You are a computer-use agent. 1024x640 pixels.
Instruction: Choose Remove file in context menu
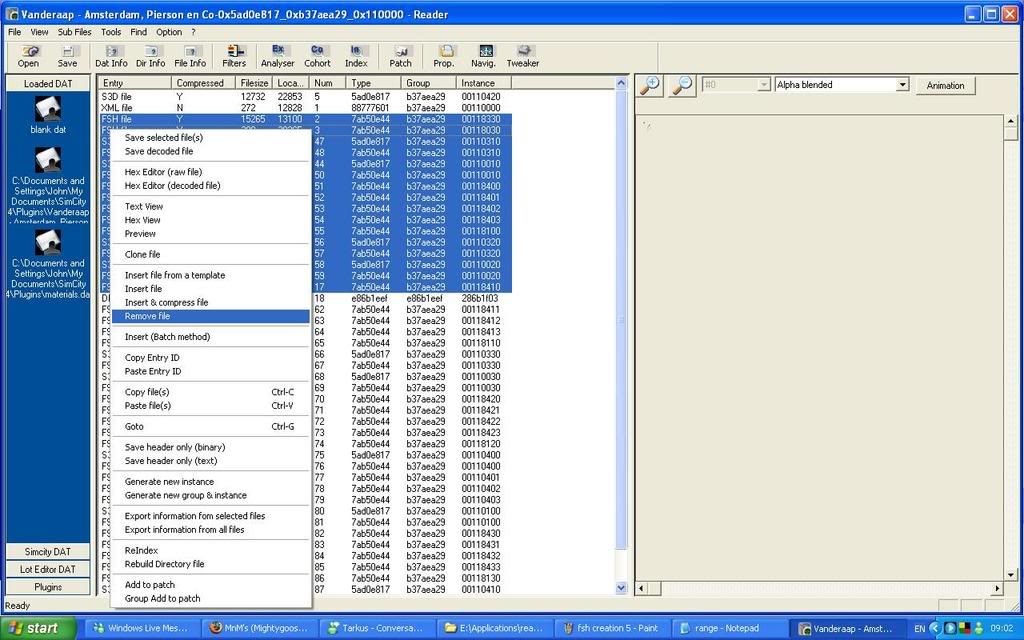click(210, 317)
